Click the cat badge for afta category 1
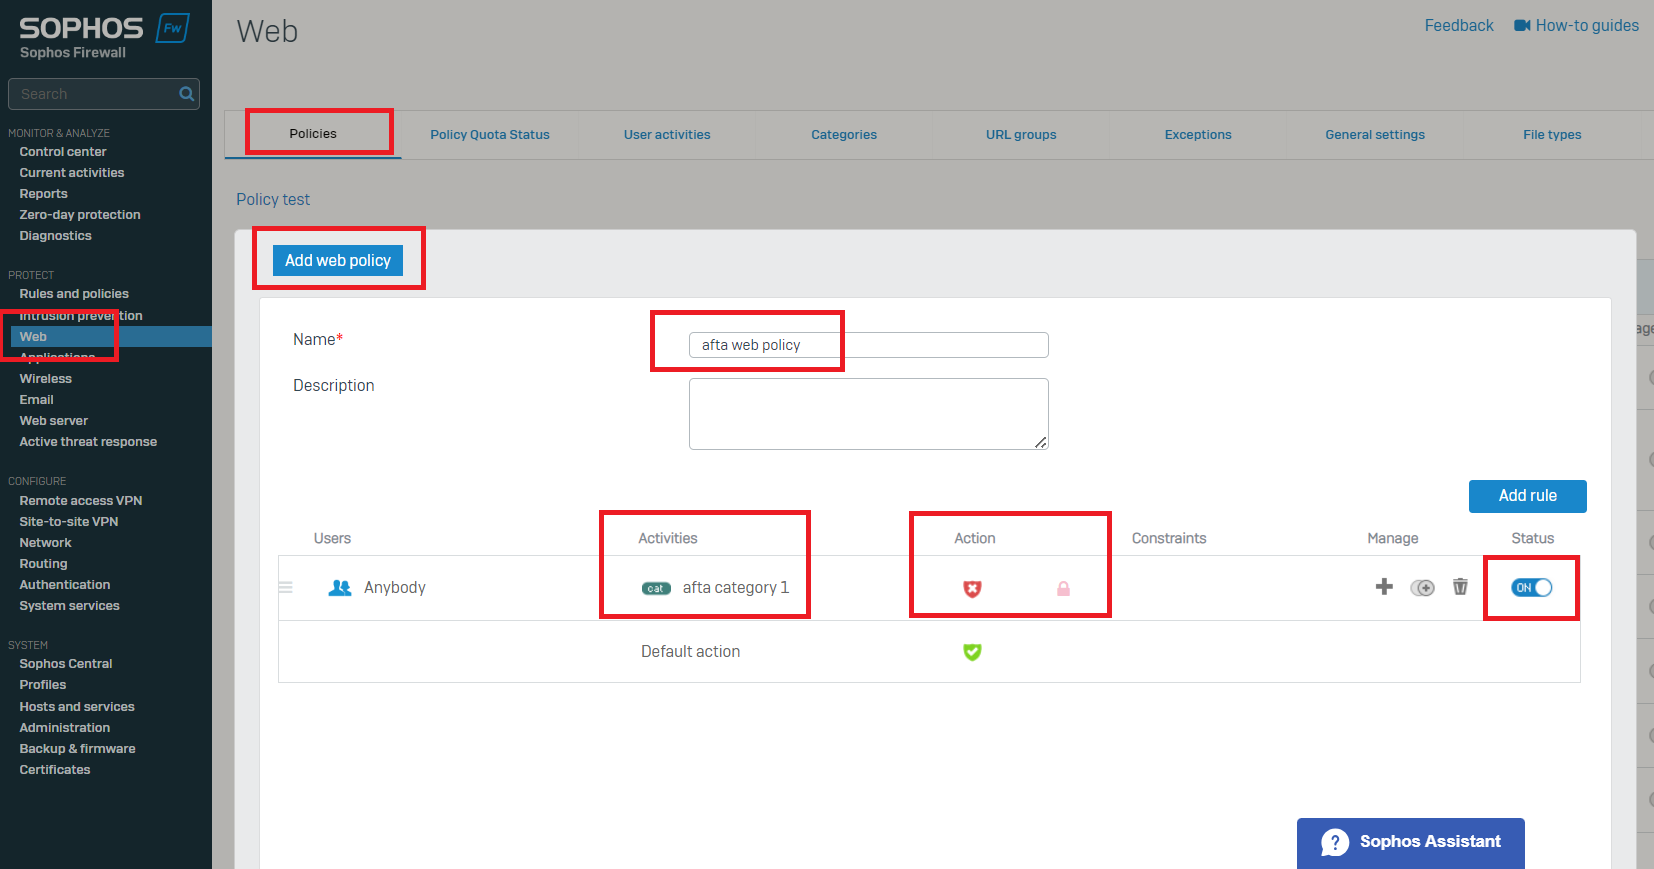The image size is (1654, 869). click(656, 588)
